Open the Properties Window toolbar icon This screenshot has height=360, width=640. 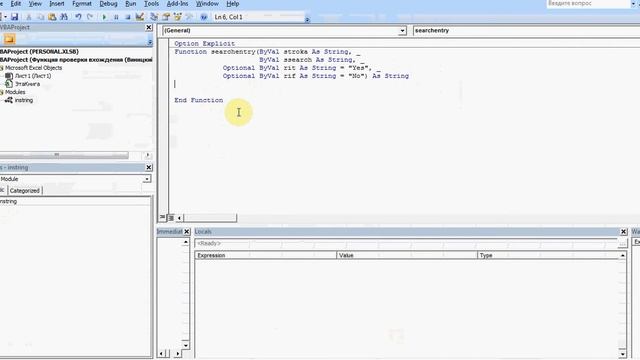166,17
